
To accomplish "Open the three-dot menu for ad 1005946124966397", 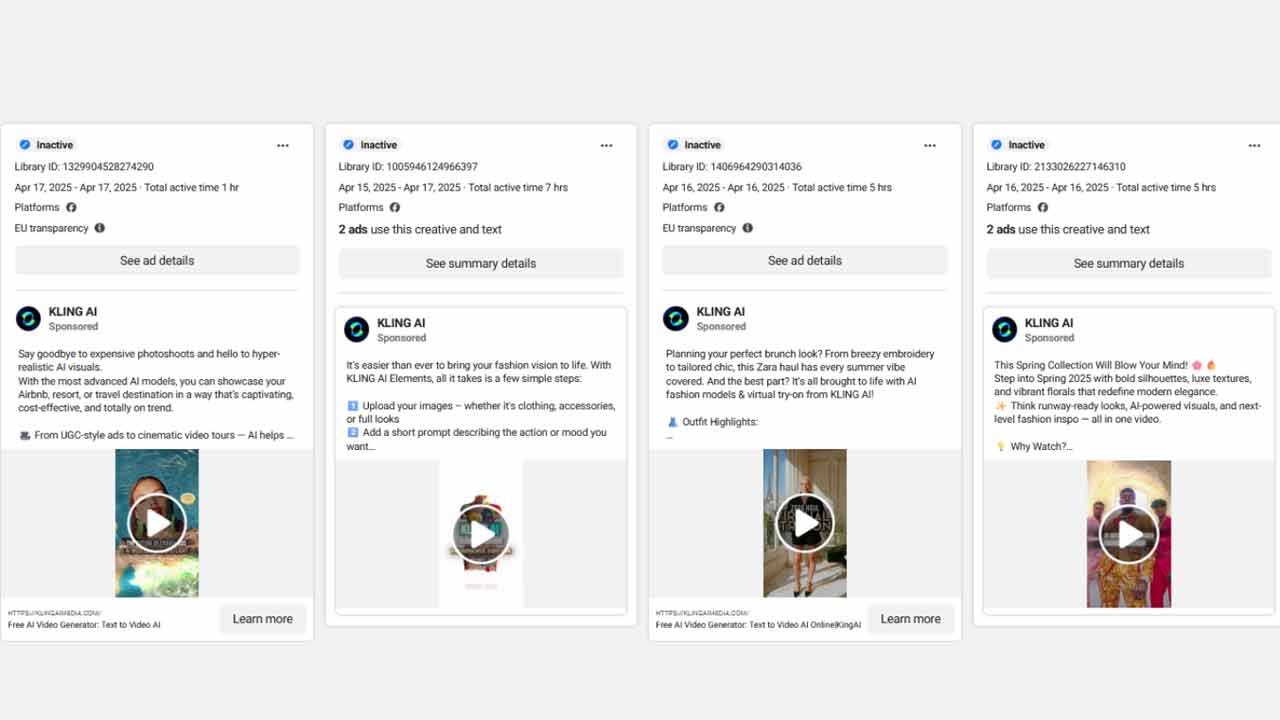I will click(607, 146).
